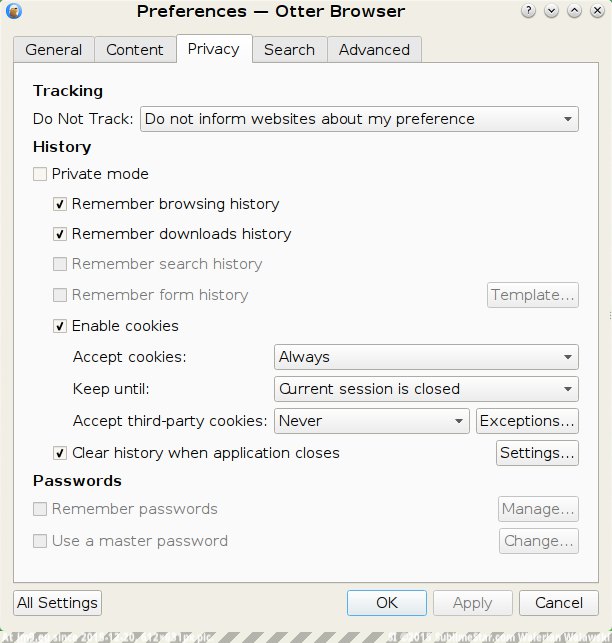Switch to the General tab
This screenshot has width=612, height=643.
(x=54, y=50)
